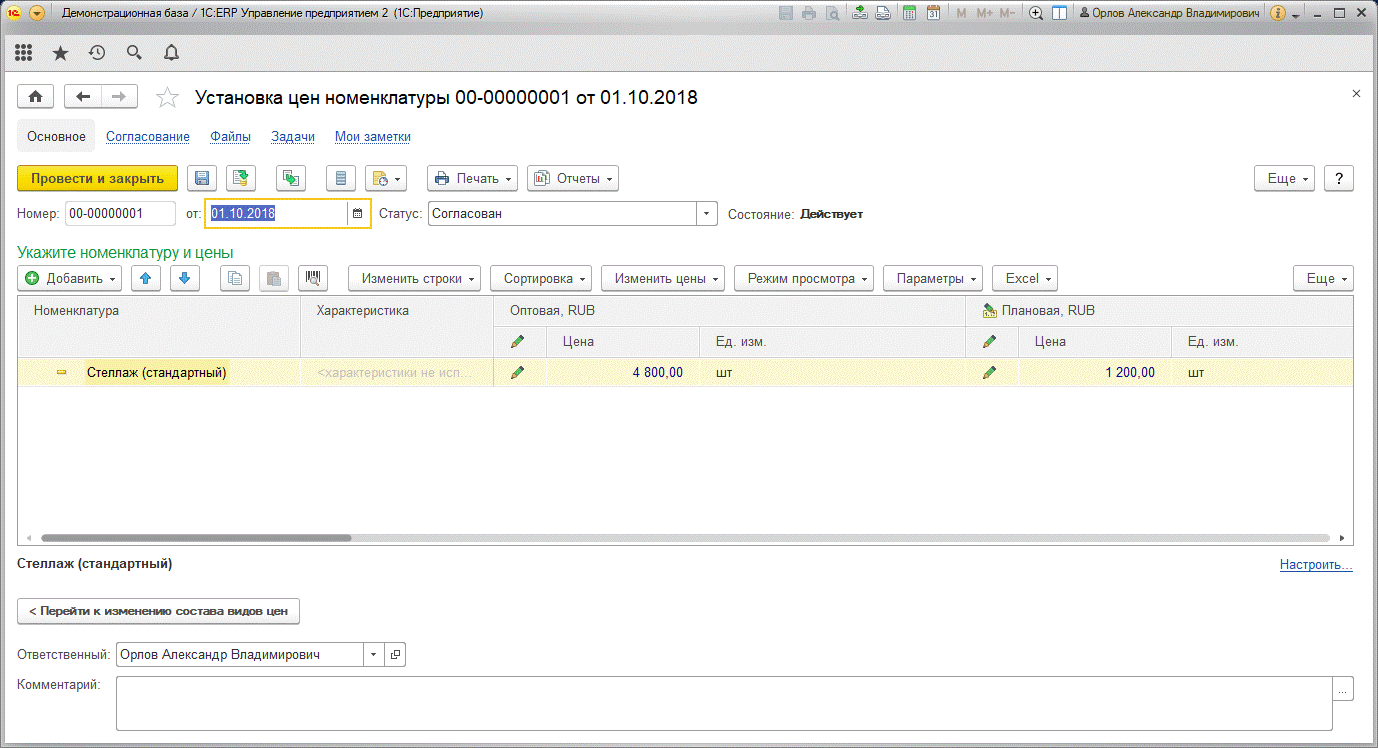The width and height of the screenshot is (1378, 748).
Task: Open the Ответственный field's open-form icon
Action: pyautogui.click(x=395, y=654)
